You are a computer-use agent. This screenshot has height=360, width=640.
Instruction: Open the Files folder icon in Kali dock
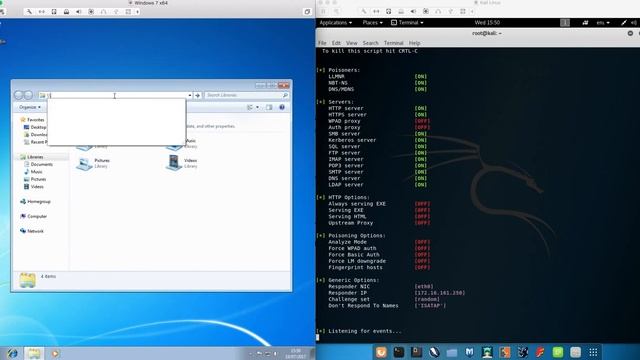coord(451,352)
